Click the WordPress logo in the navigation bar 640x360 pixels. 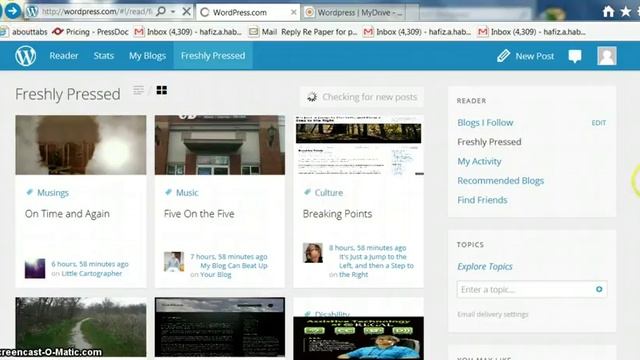[x=25, y=56]
